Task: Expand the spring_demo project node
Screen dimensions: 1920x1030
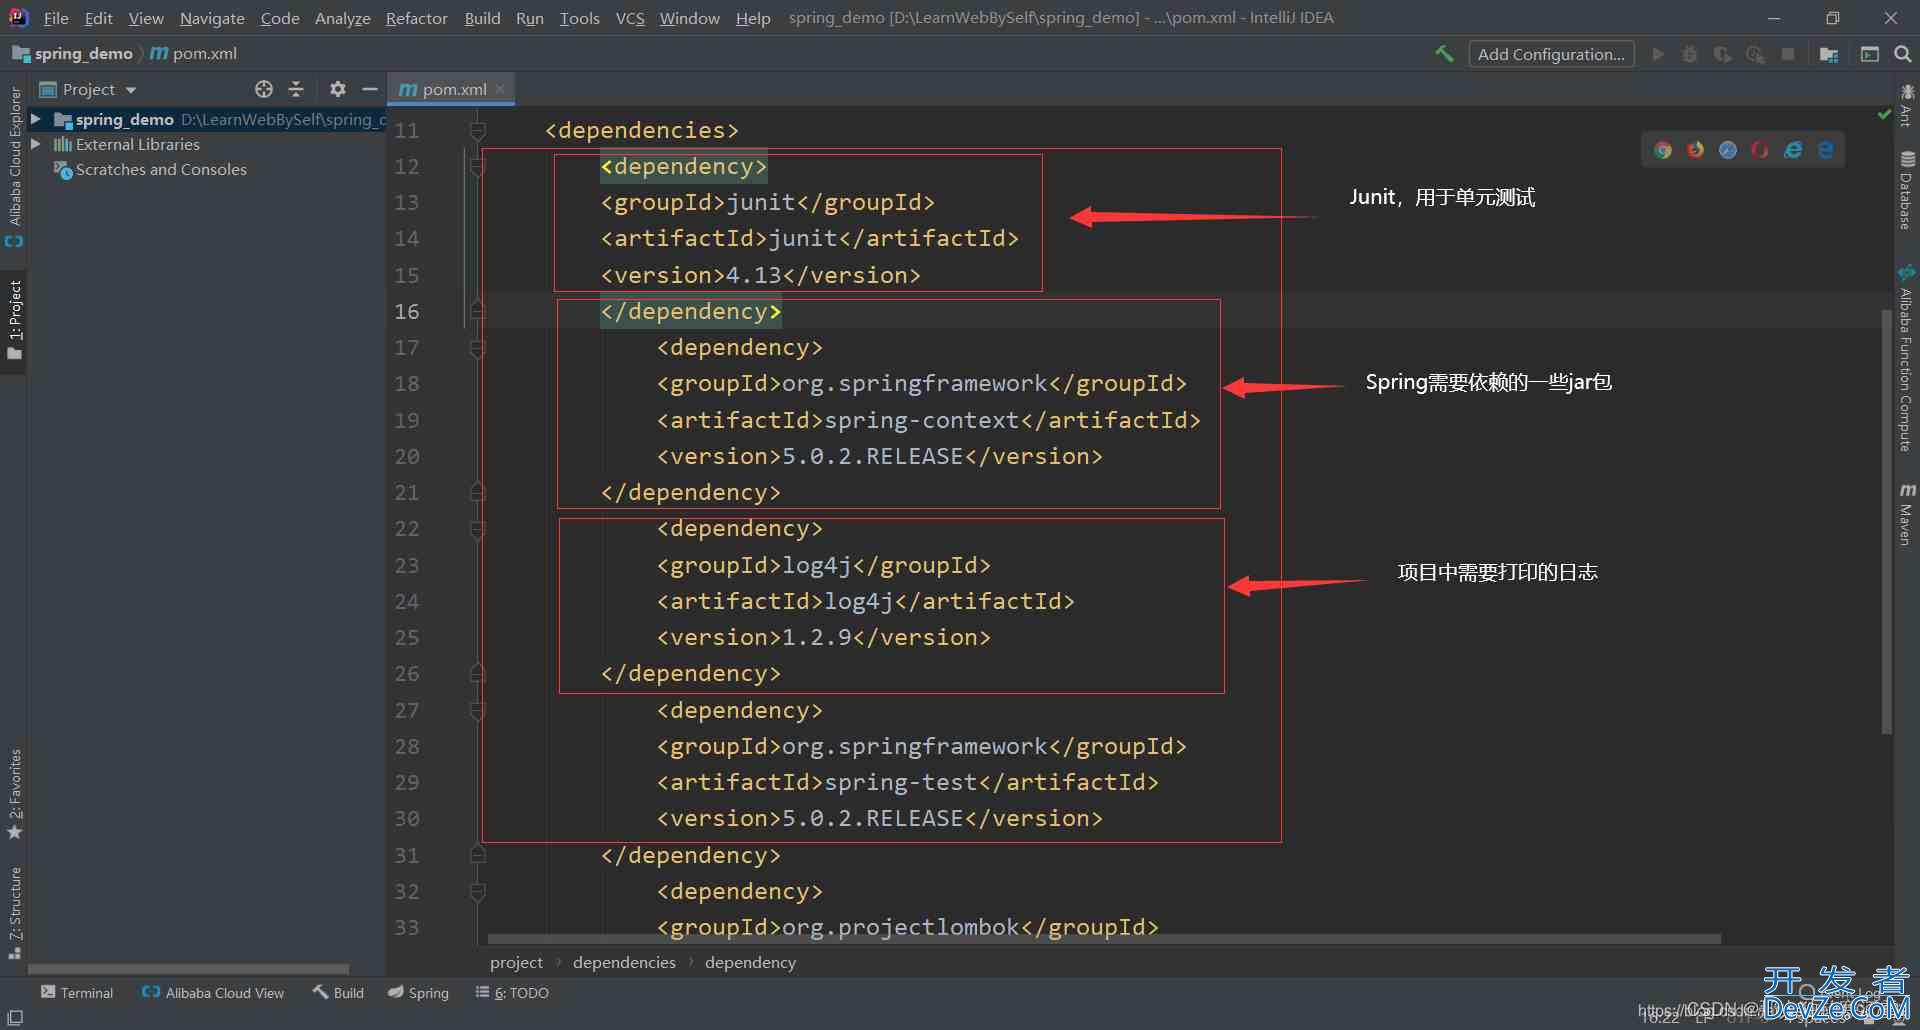Action: pyautogui.click(x=36, y=119)
